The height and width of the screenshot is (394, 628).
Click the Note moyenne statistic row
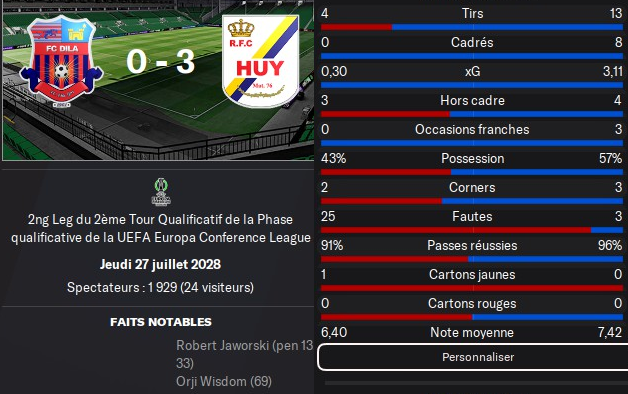(472, 332)
